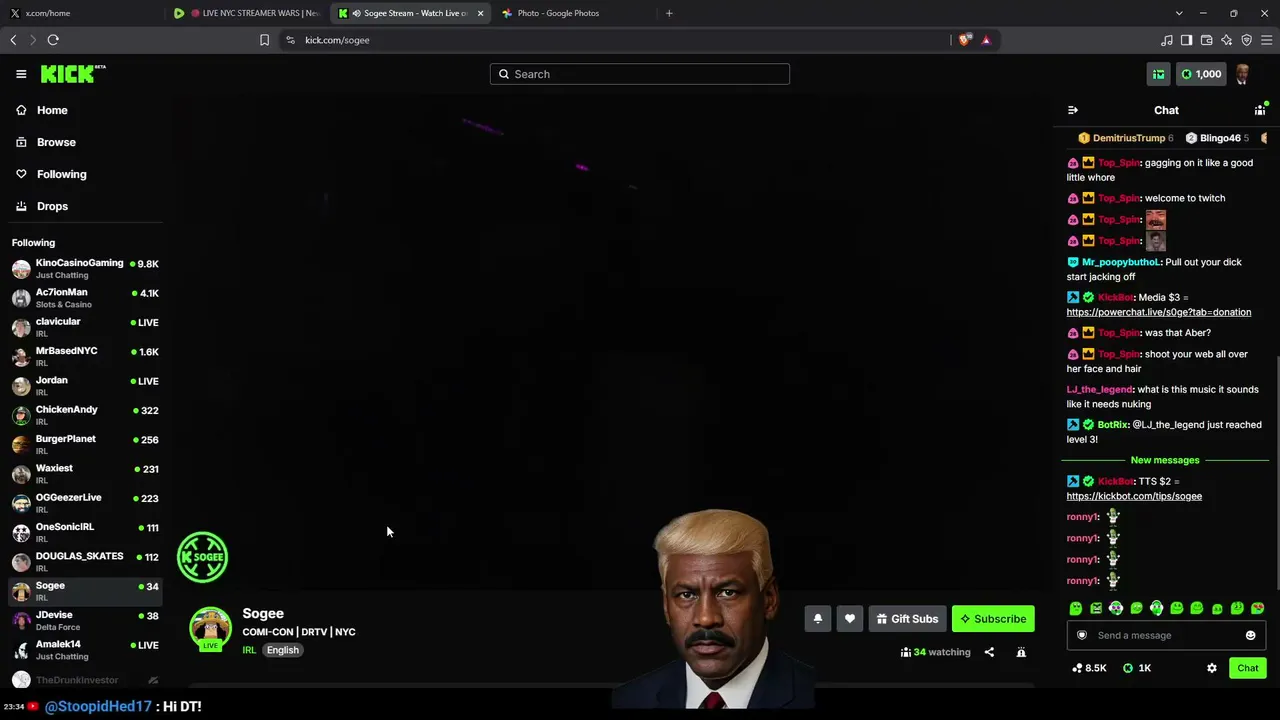The width and height of the screenshot is (1280, 720).
Task: Open the browser main menu
Action: click(1267, 40)
